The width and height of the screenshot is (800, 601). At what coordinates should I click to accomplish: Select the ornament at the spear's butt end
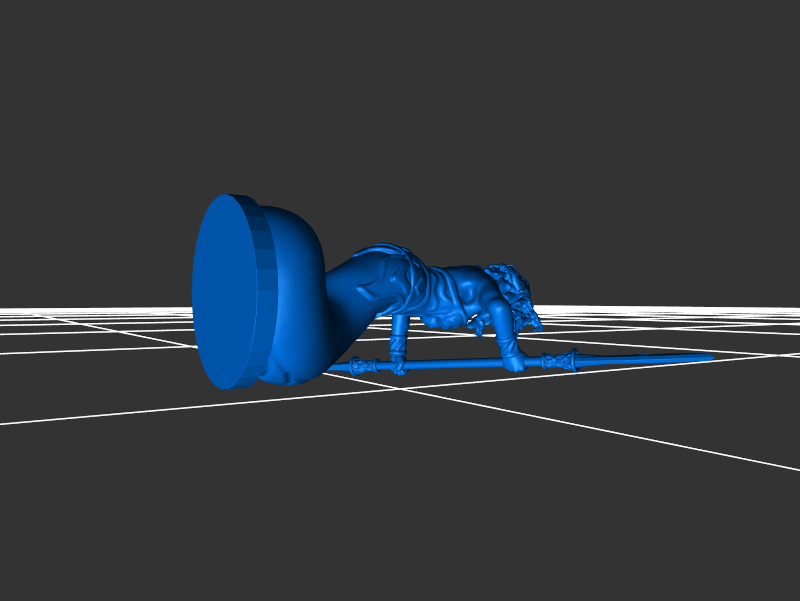(x=360, y=367)
